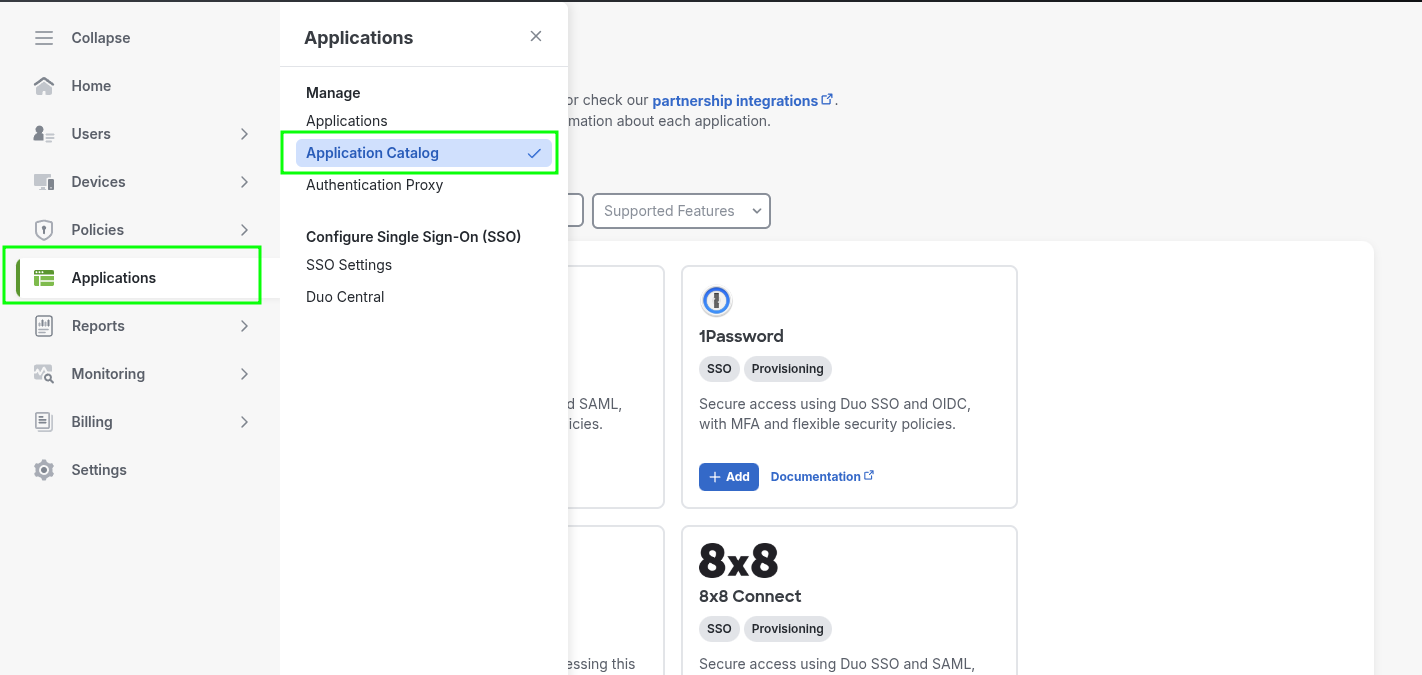Click the Configure Single Sign-On (SSO) heading
The height and width of the screenshot is (675, 1422).
coord(414,237)
